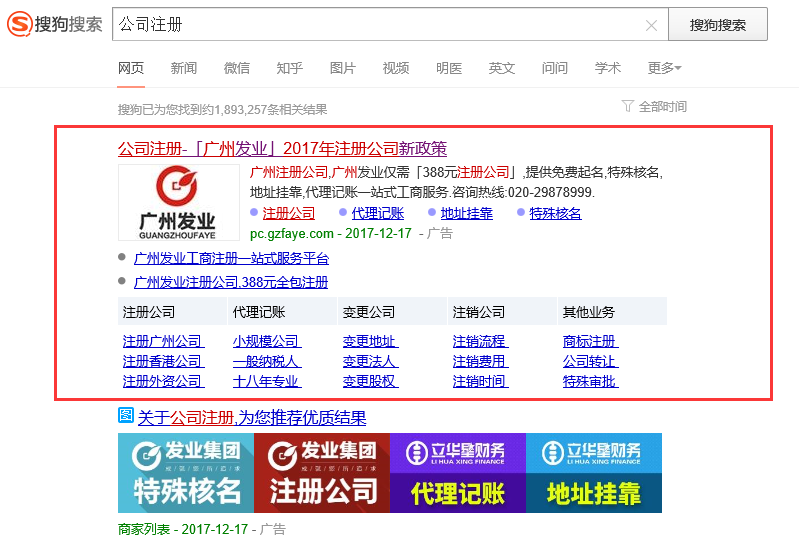
Task: Open the 商标注册 link
Action: click(589, 341)
